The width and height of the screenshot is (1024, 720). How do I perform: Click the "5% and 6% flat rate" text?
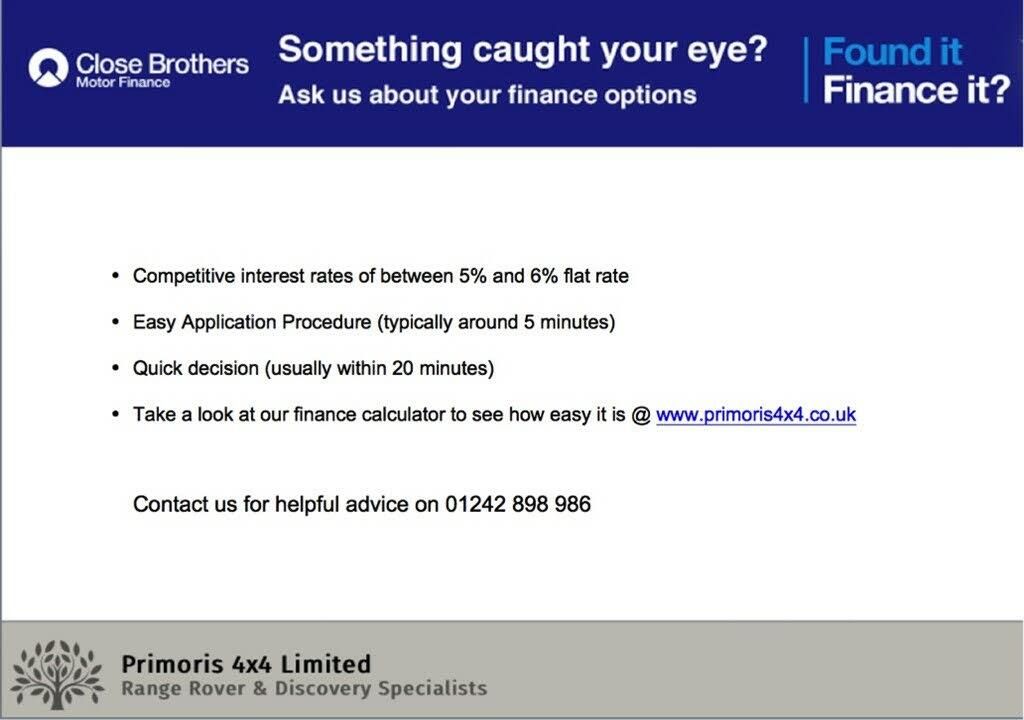pos(543,276)
